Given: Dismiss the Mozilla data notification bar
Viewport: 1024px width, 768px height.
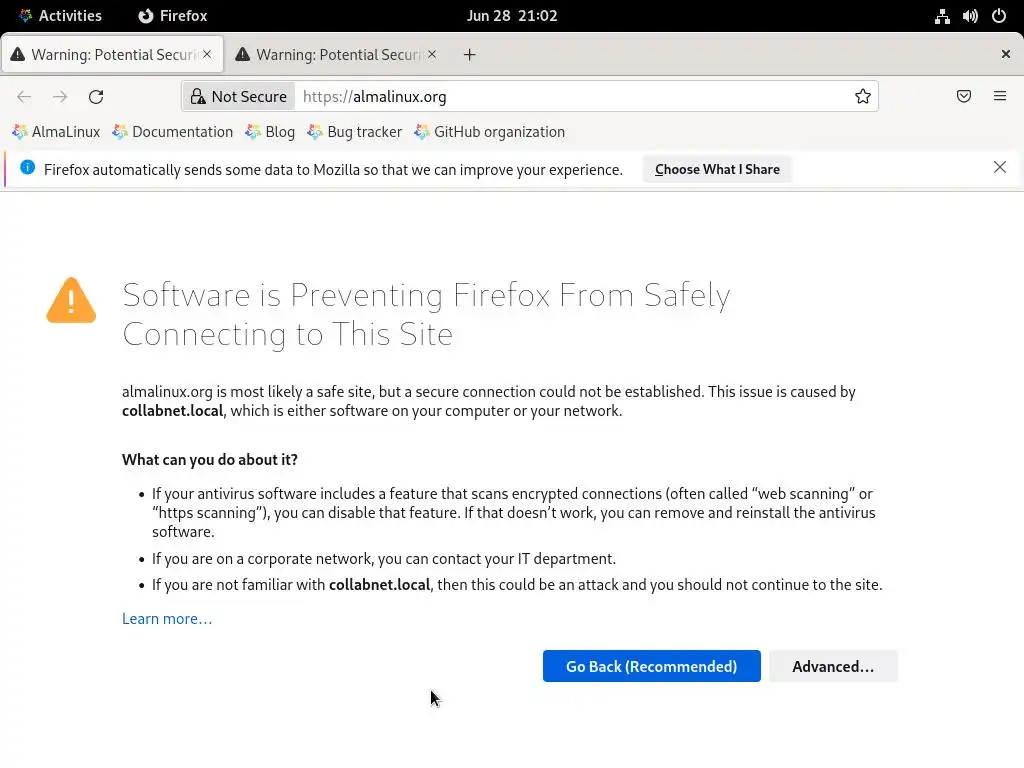Looking at the screenshot, I should point(999,168).
